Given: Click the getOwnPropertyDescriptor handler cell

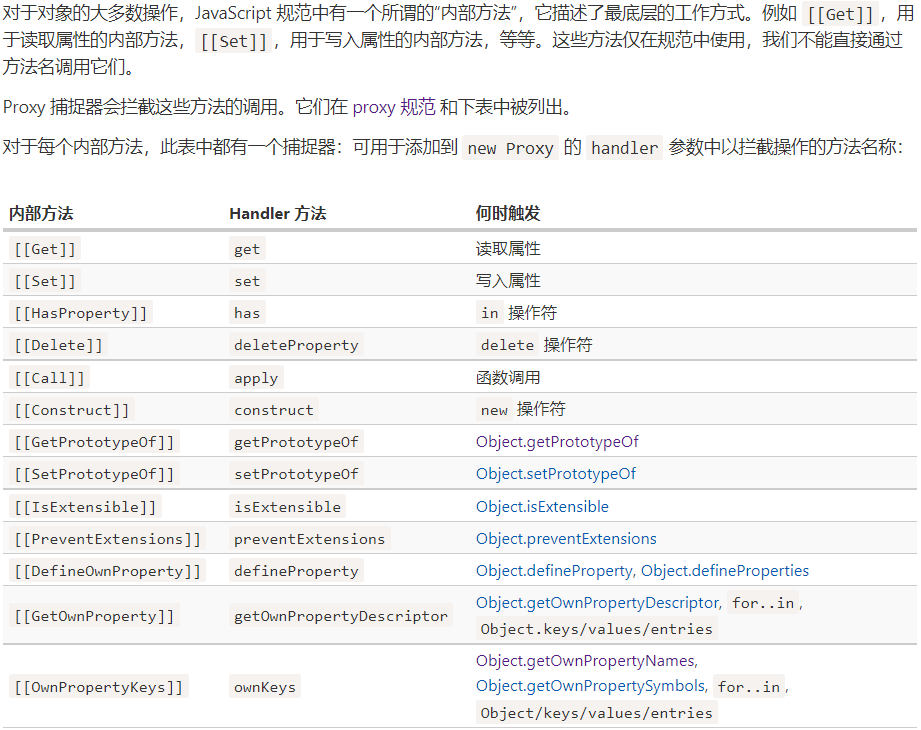Looking at the screenshot, I should (x=341, y=615).
